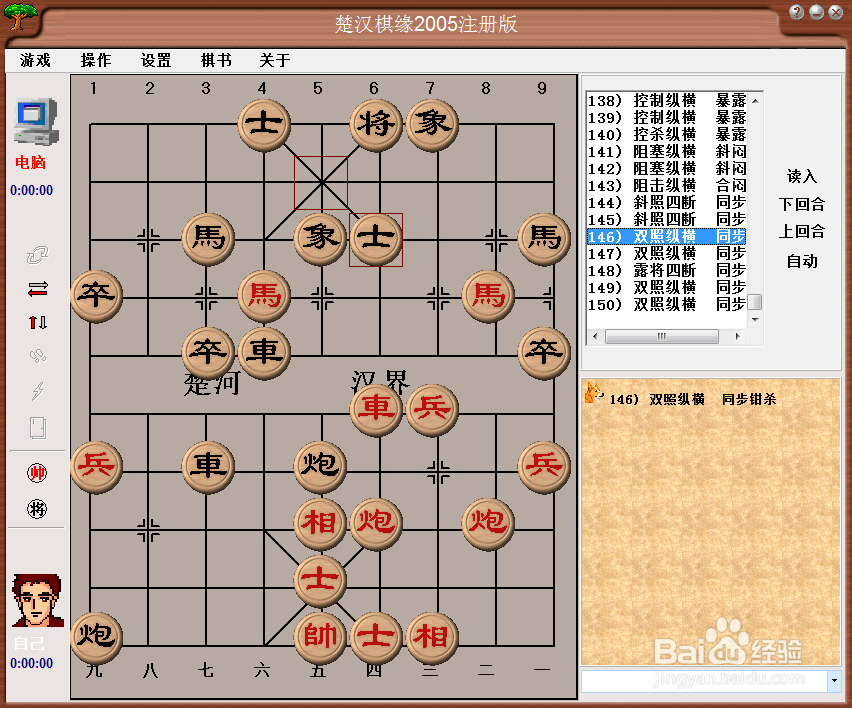Select list row 147) 双照纵横
This screenshot has width=852, height=708.
[x=667, y=253]
